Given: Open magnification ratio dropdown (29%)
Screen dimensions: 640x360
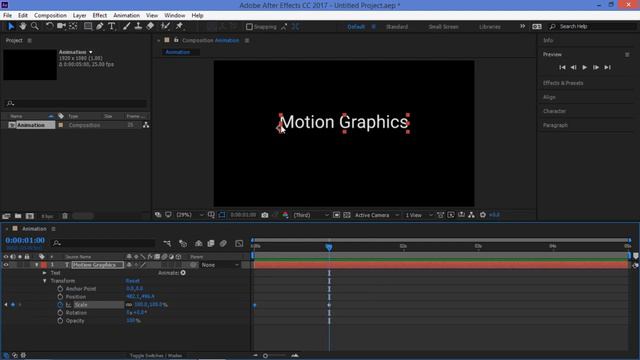Looking at the screenshot, I should 190,215.
